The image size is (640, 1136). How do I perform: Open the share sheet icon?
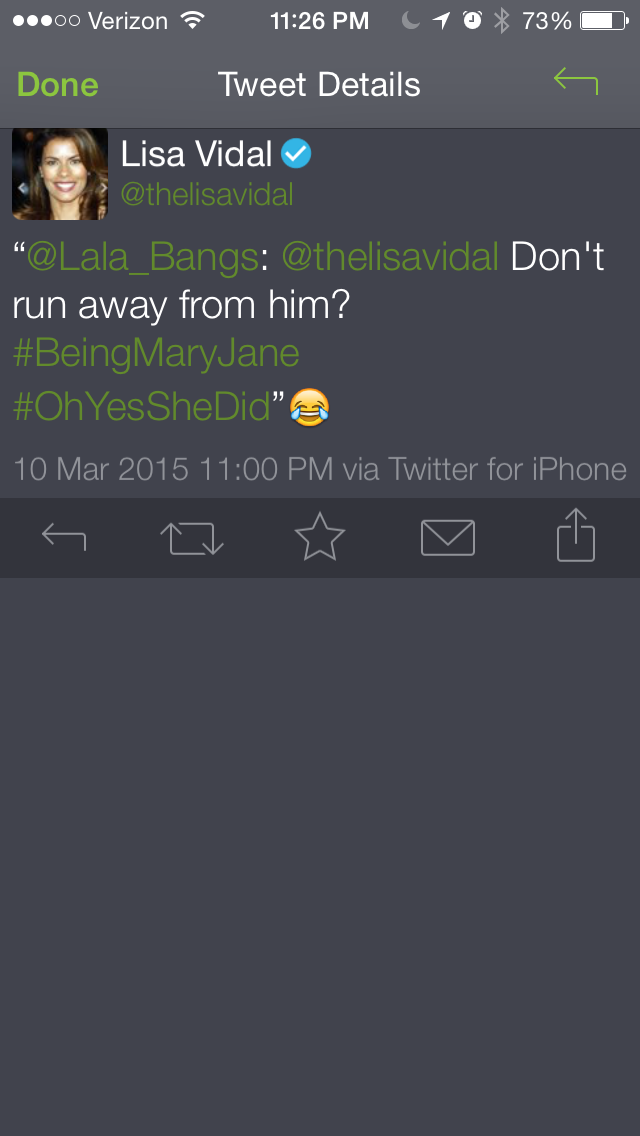[576, 535]
